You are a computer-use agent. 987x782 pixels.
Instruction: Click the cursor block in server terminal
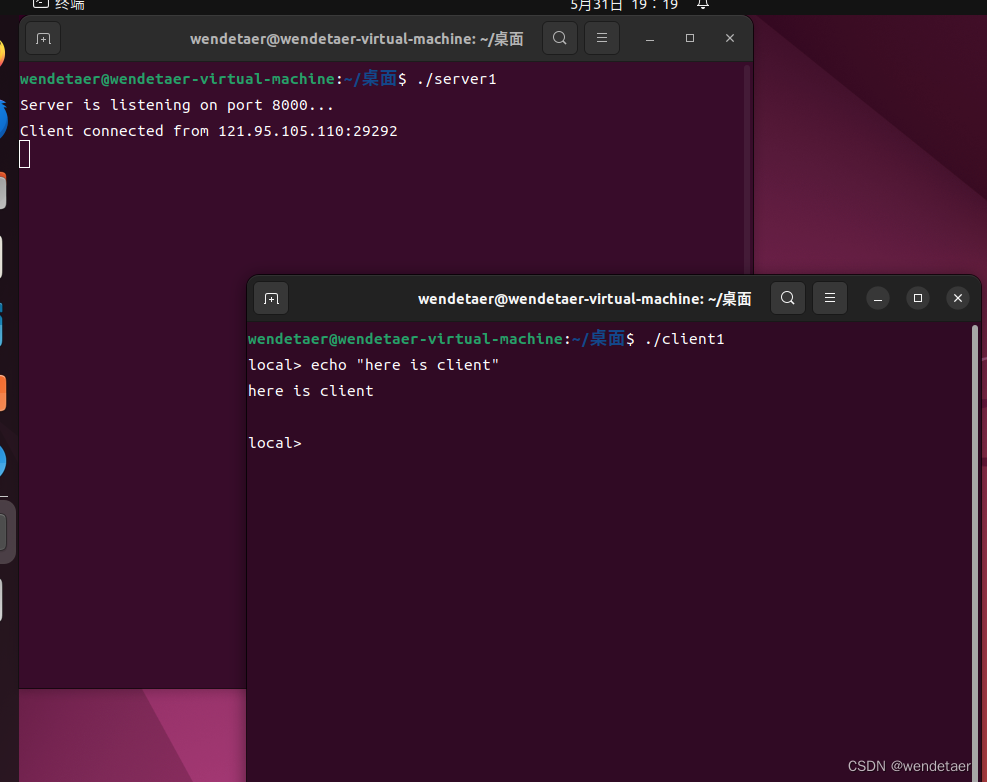click(25, 154)
